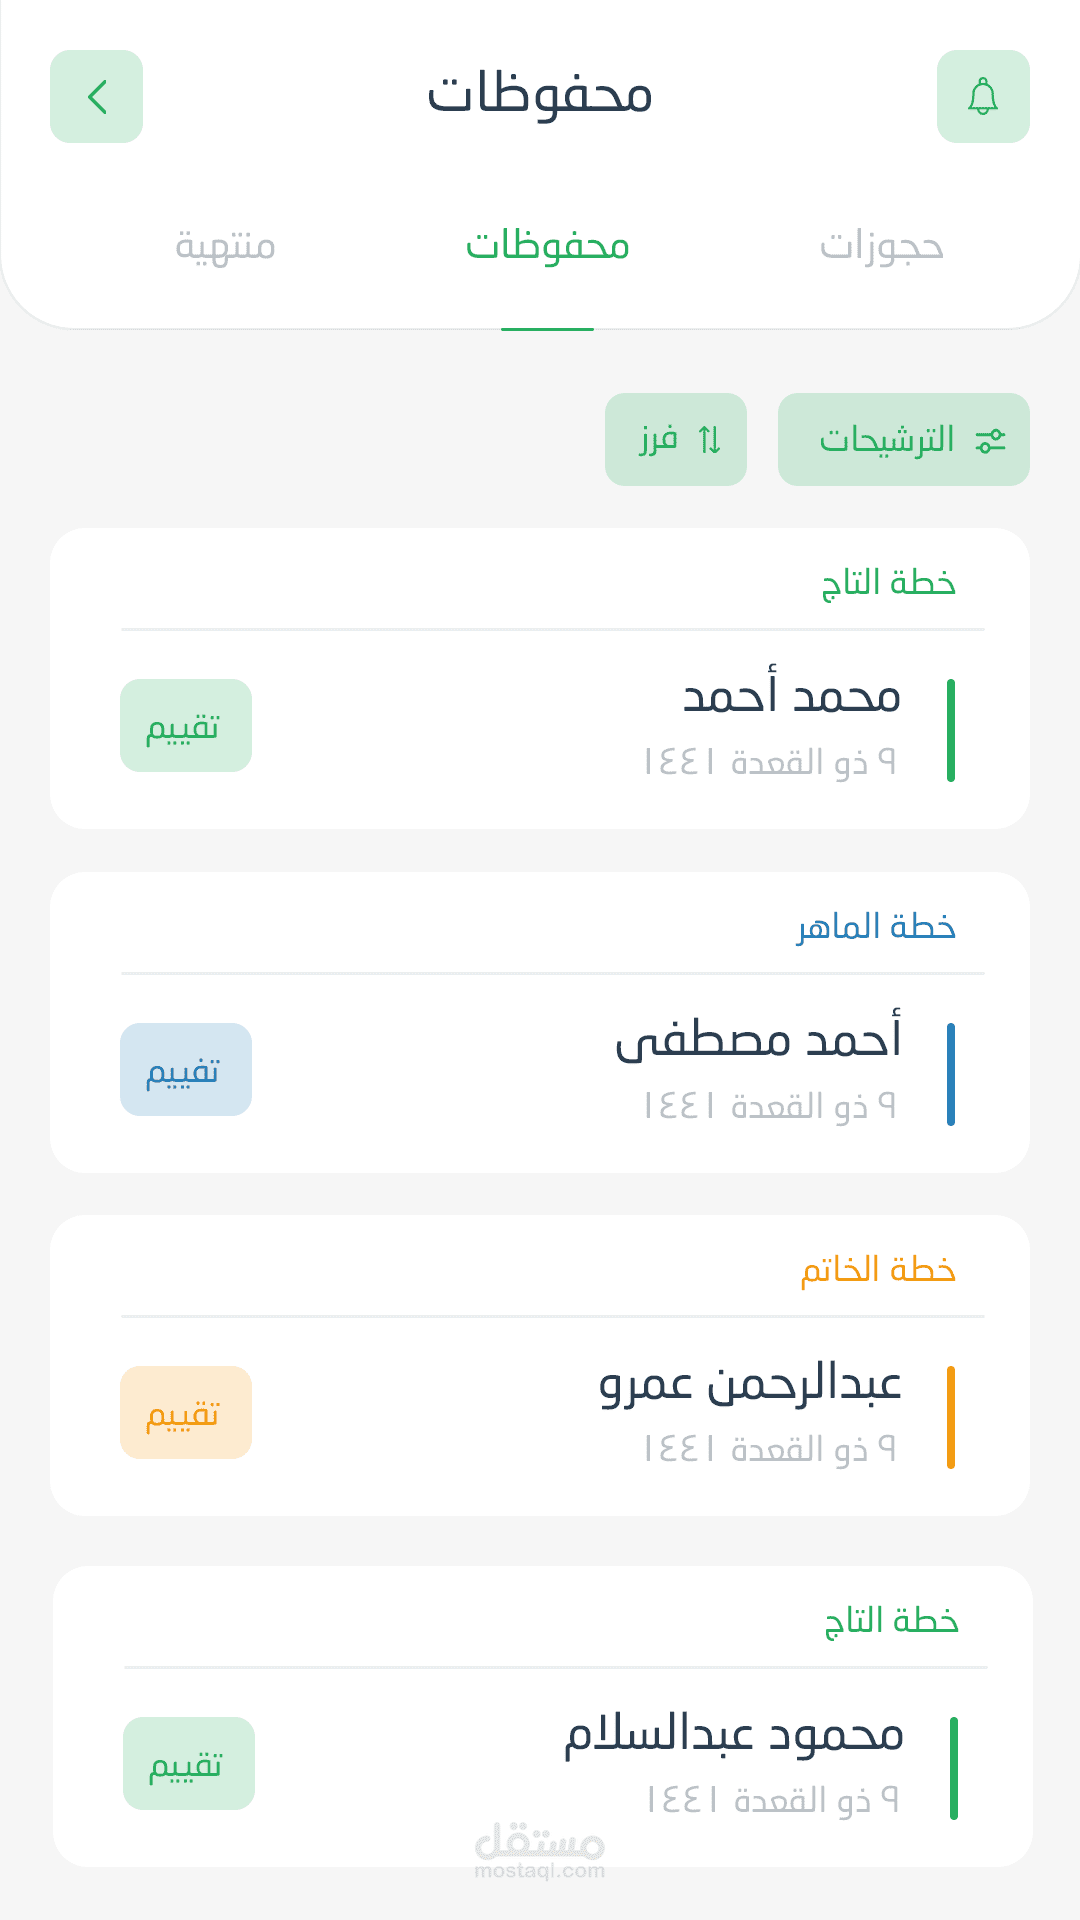The image size is (1080, 1920).
Task: Tap the green back arrow icon
Action: point(96,97)
